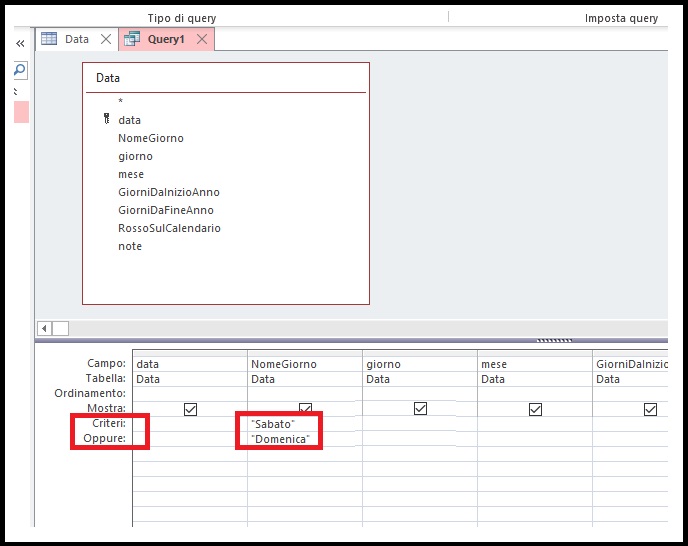Click the Tipo di query ribbon group label
This screenshot has width=688, height=546.
coord(182,18)
